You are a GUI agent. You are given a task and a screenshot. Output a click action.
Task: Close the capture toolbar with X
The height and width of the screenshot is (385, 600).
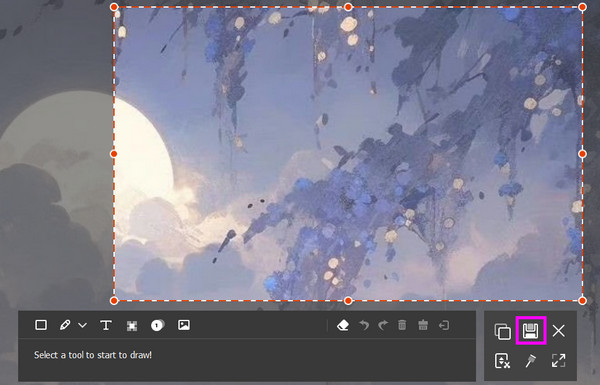[x=559, y=331]
